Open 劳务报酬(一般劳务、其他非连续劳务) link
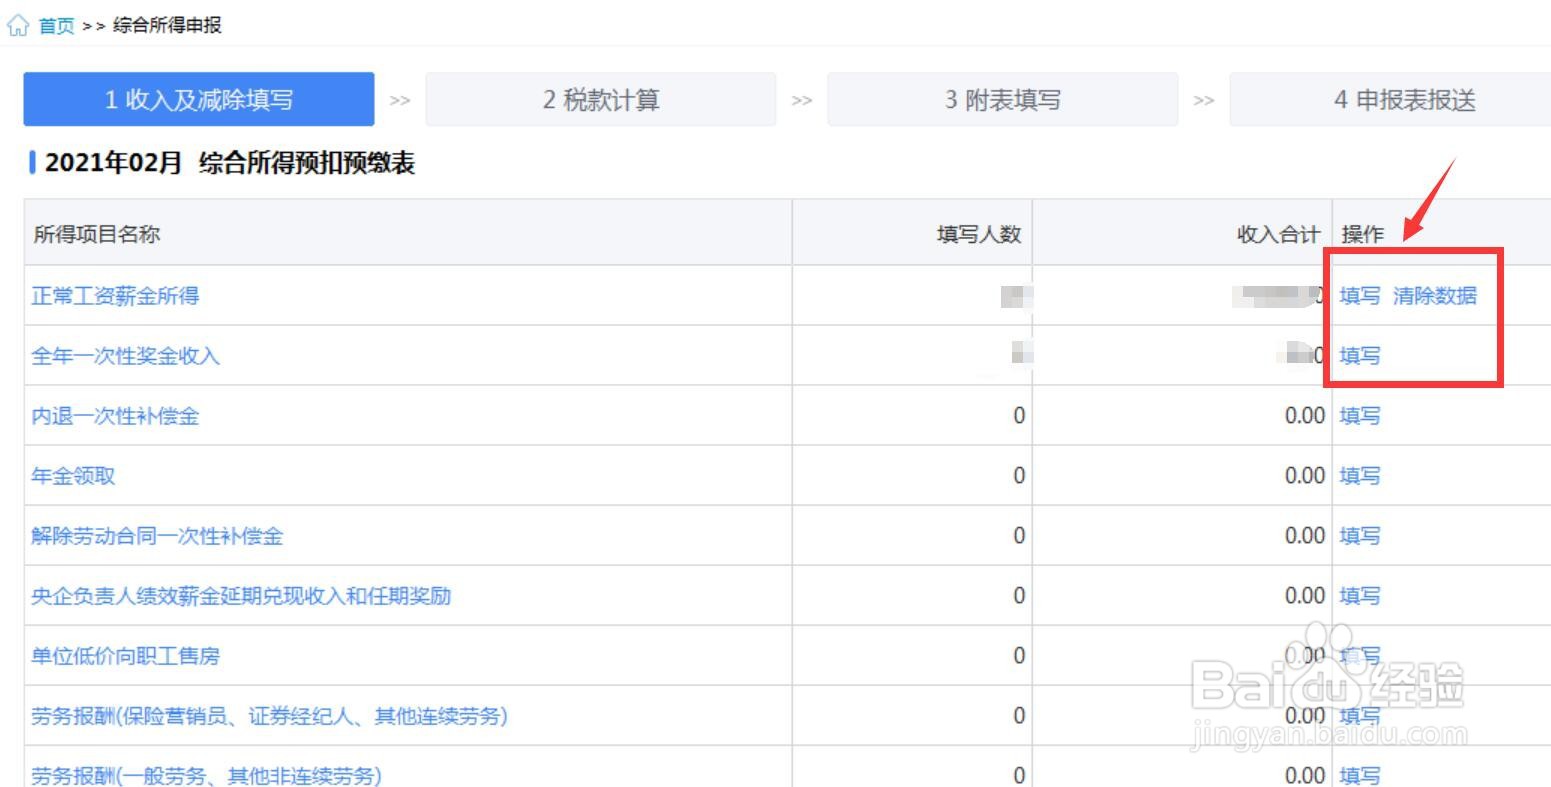The height and width of the screenshot is (787, 1551). (x=206, y=775)
